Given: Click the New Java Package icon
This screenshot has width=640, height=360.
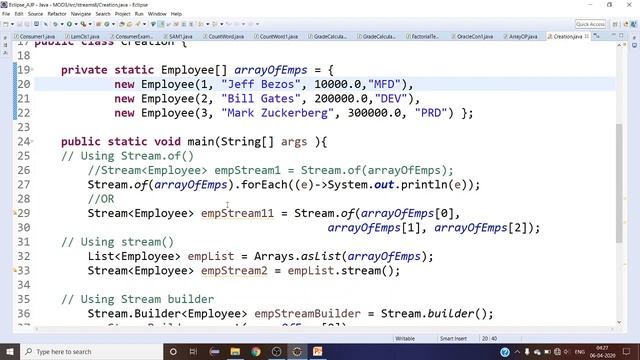Looking at the screenshot, I should coord(98,24).
